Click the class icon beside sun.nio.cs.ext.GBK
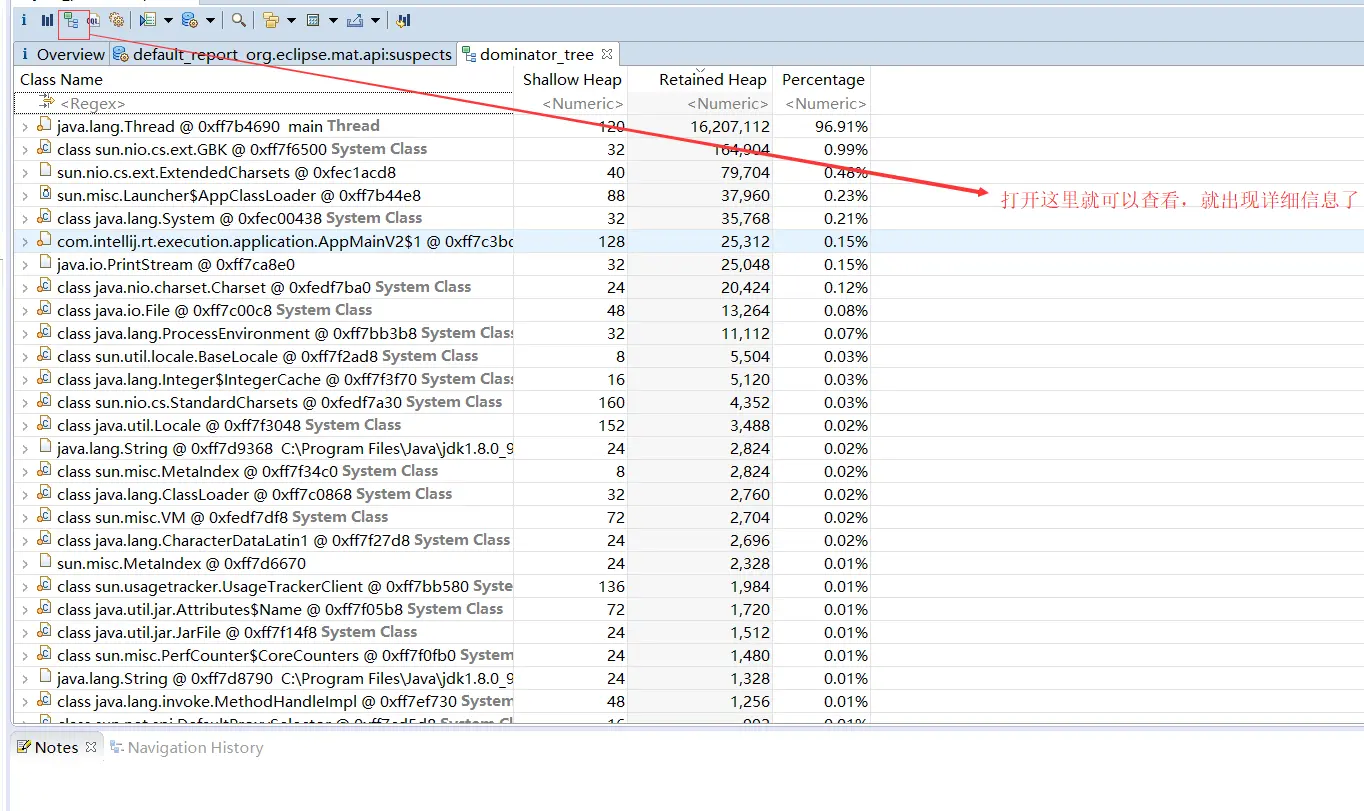Image resolution: width=1364 pixels, height=811 pixels. [x=44, y=149]
